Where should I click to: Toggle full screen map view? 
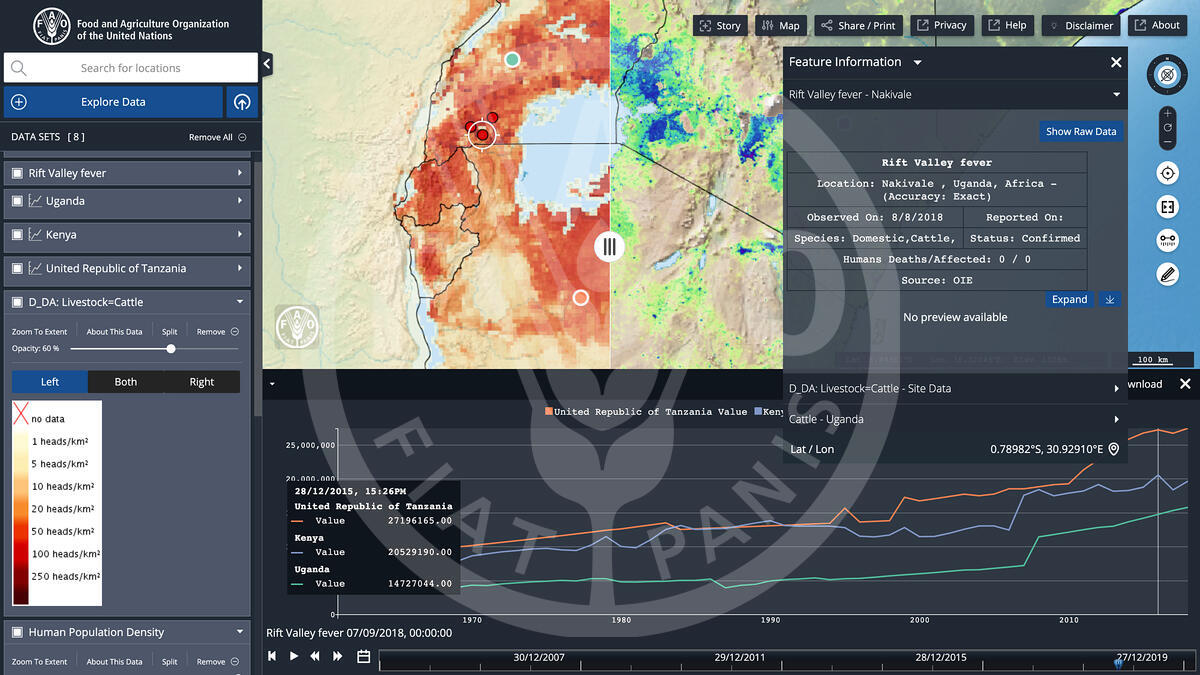(x=1167, y=207)
